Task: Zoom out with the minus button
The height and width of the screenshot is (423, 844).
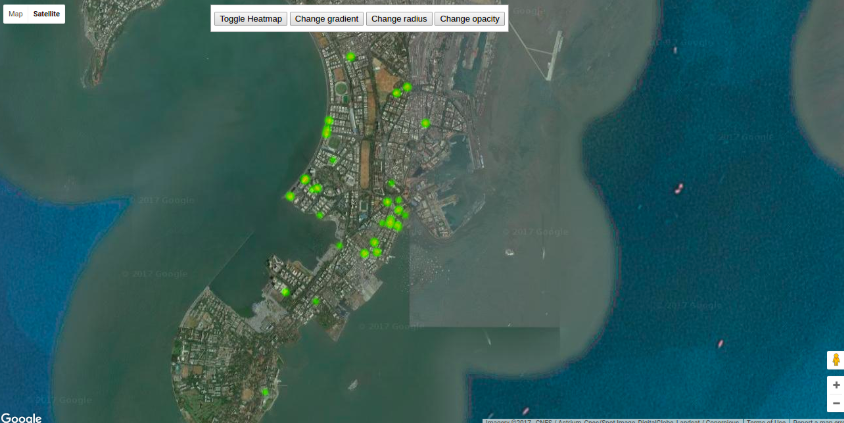Action: [x=836, y=403]
